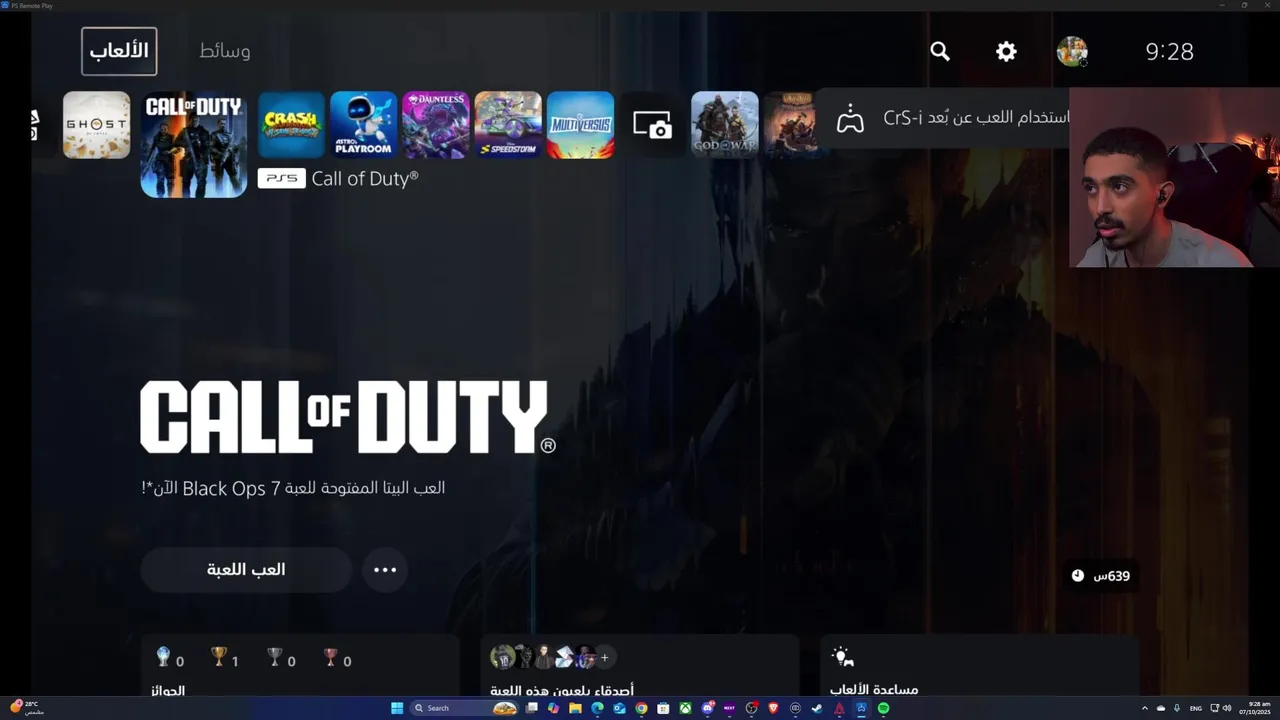Open the Windows Start menu

click(397, 708)
